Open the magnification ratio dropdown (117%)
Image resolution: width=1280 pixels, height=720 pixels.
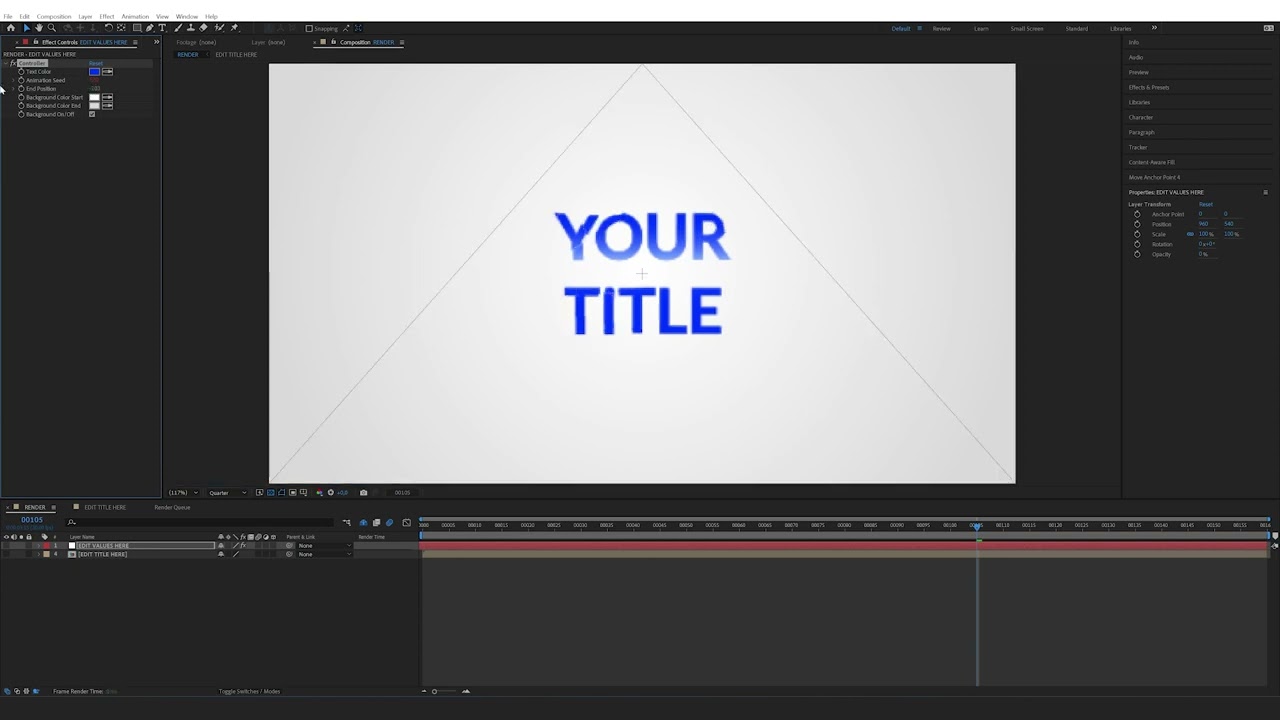click(x=183, y=492)
